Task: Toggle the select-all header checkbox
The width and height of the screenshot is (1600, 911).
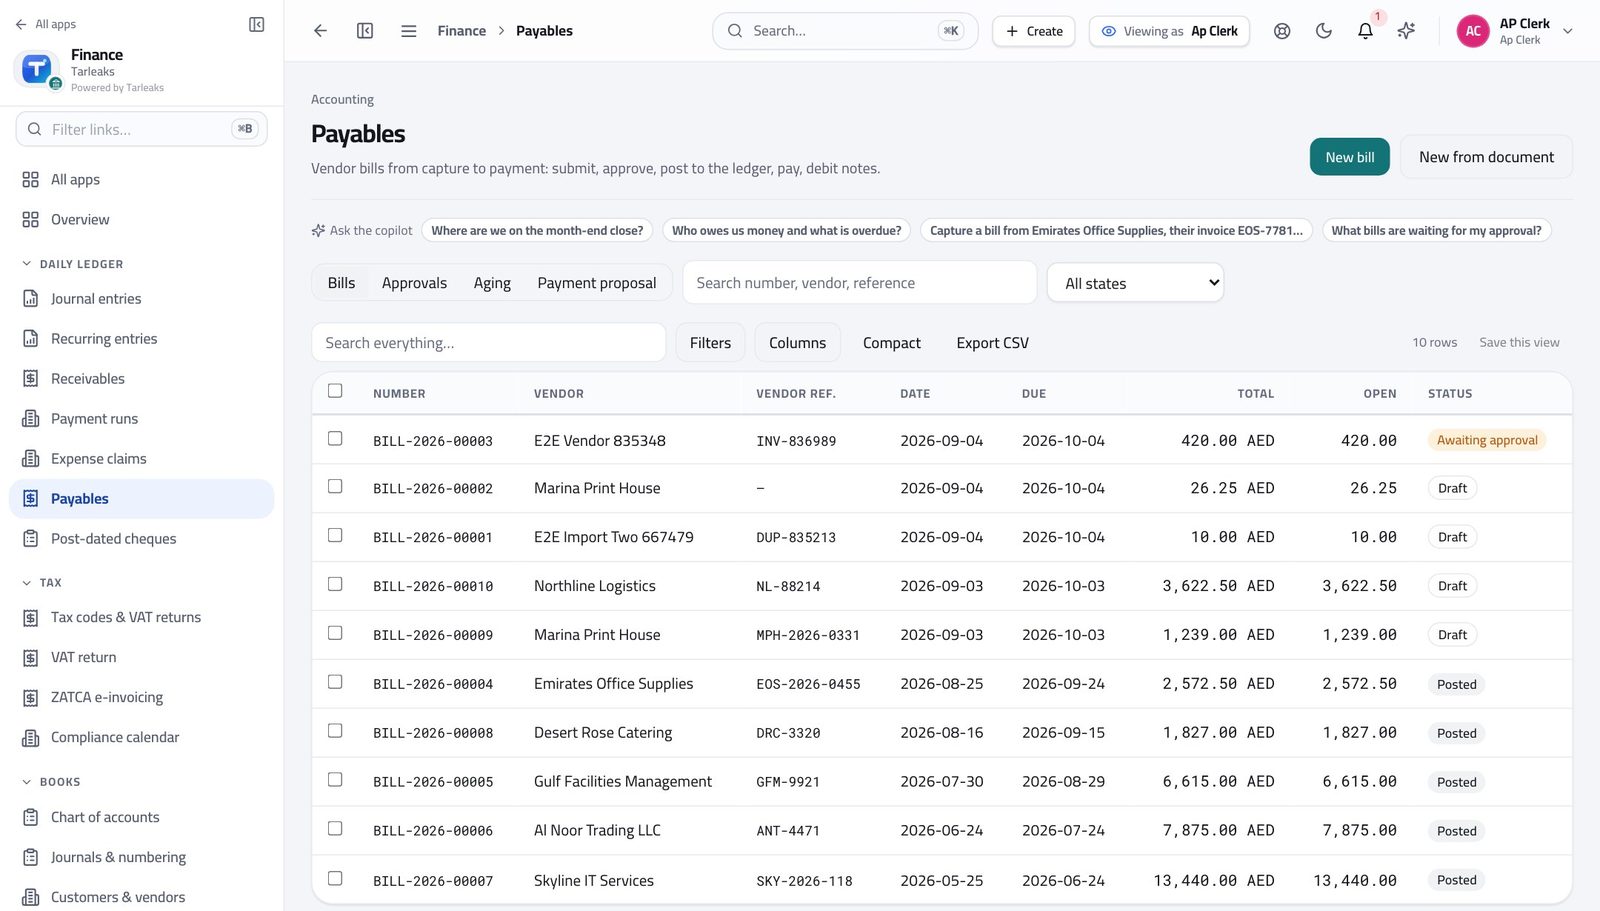Action: [x=335, y=391]
